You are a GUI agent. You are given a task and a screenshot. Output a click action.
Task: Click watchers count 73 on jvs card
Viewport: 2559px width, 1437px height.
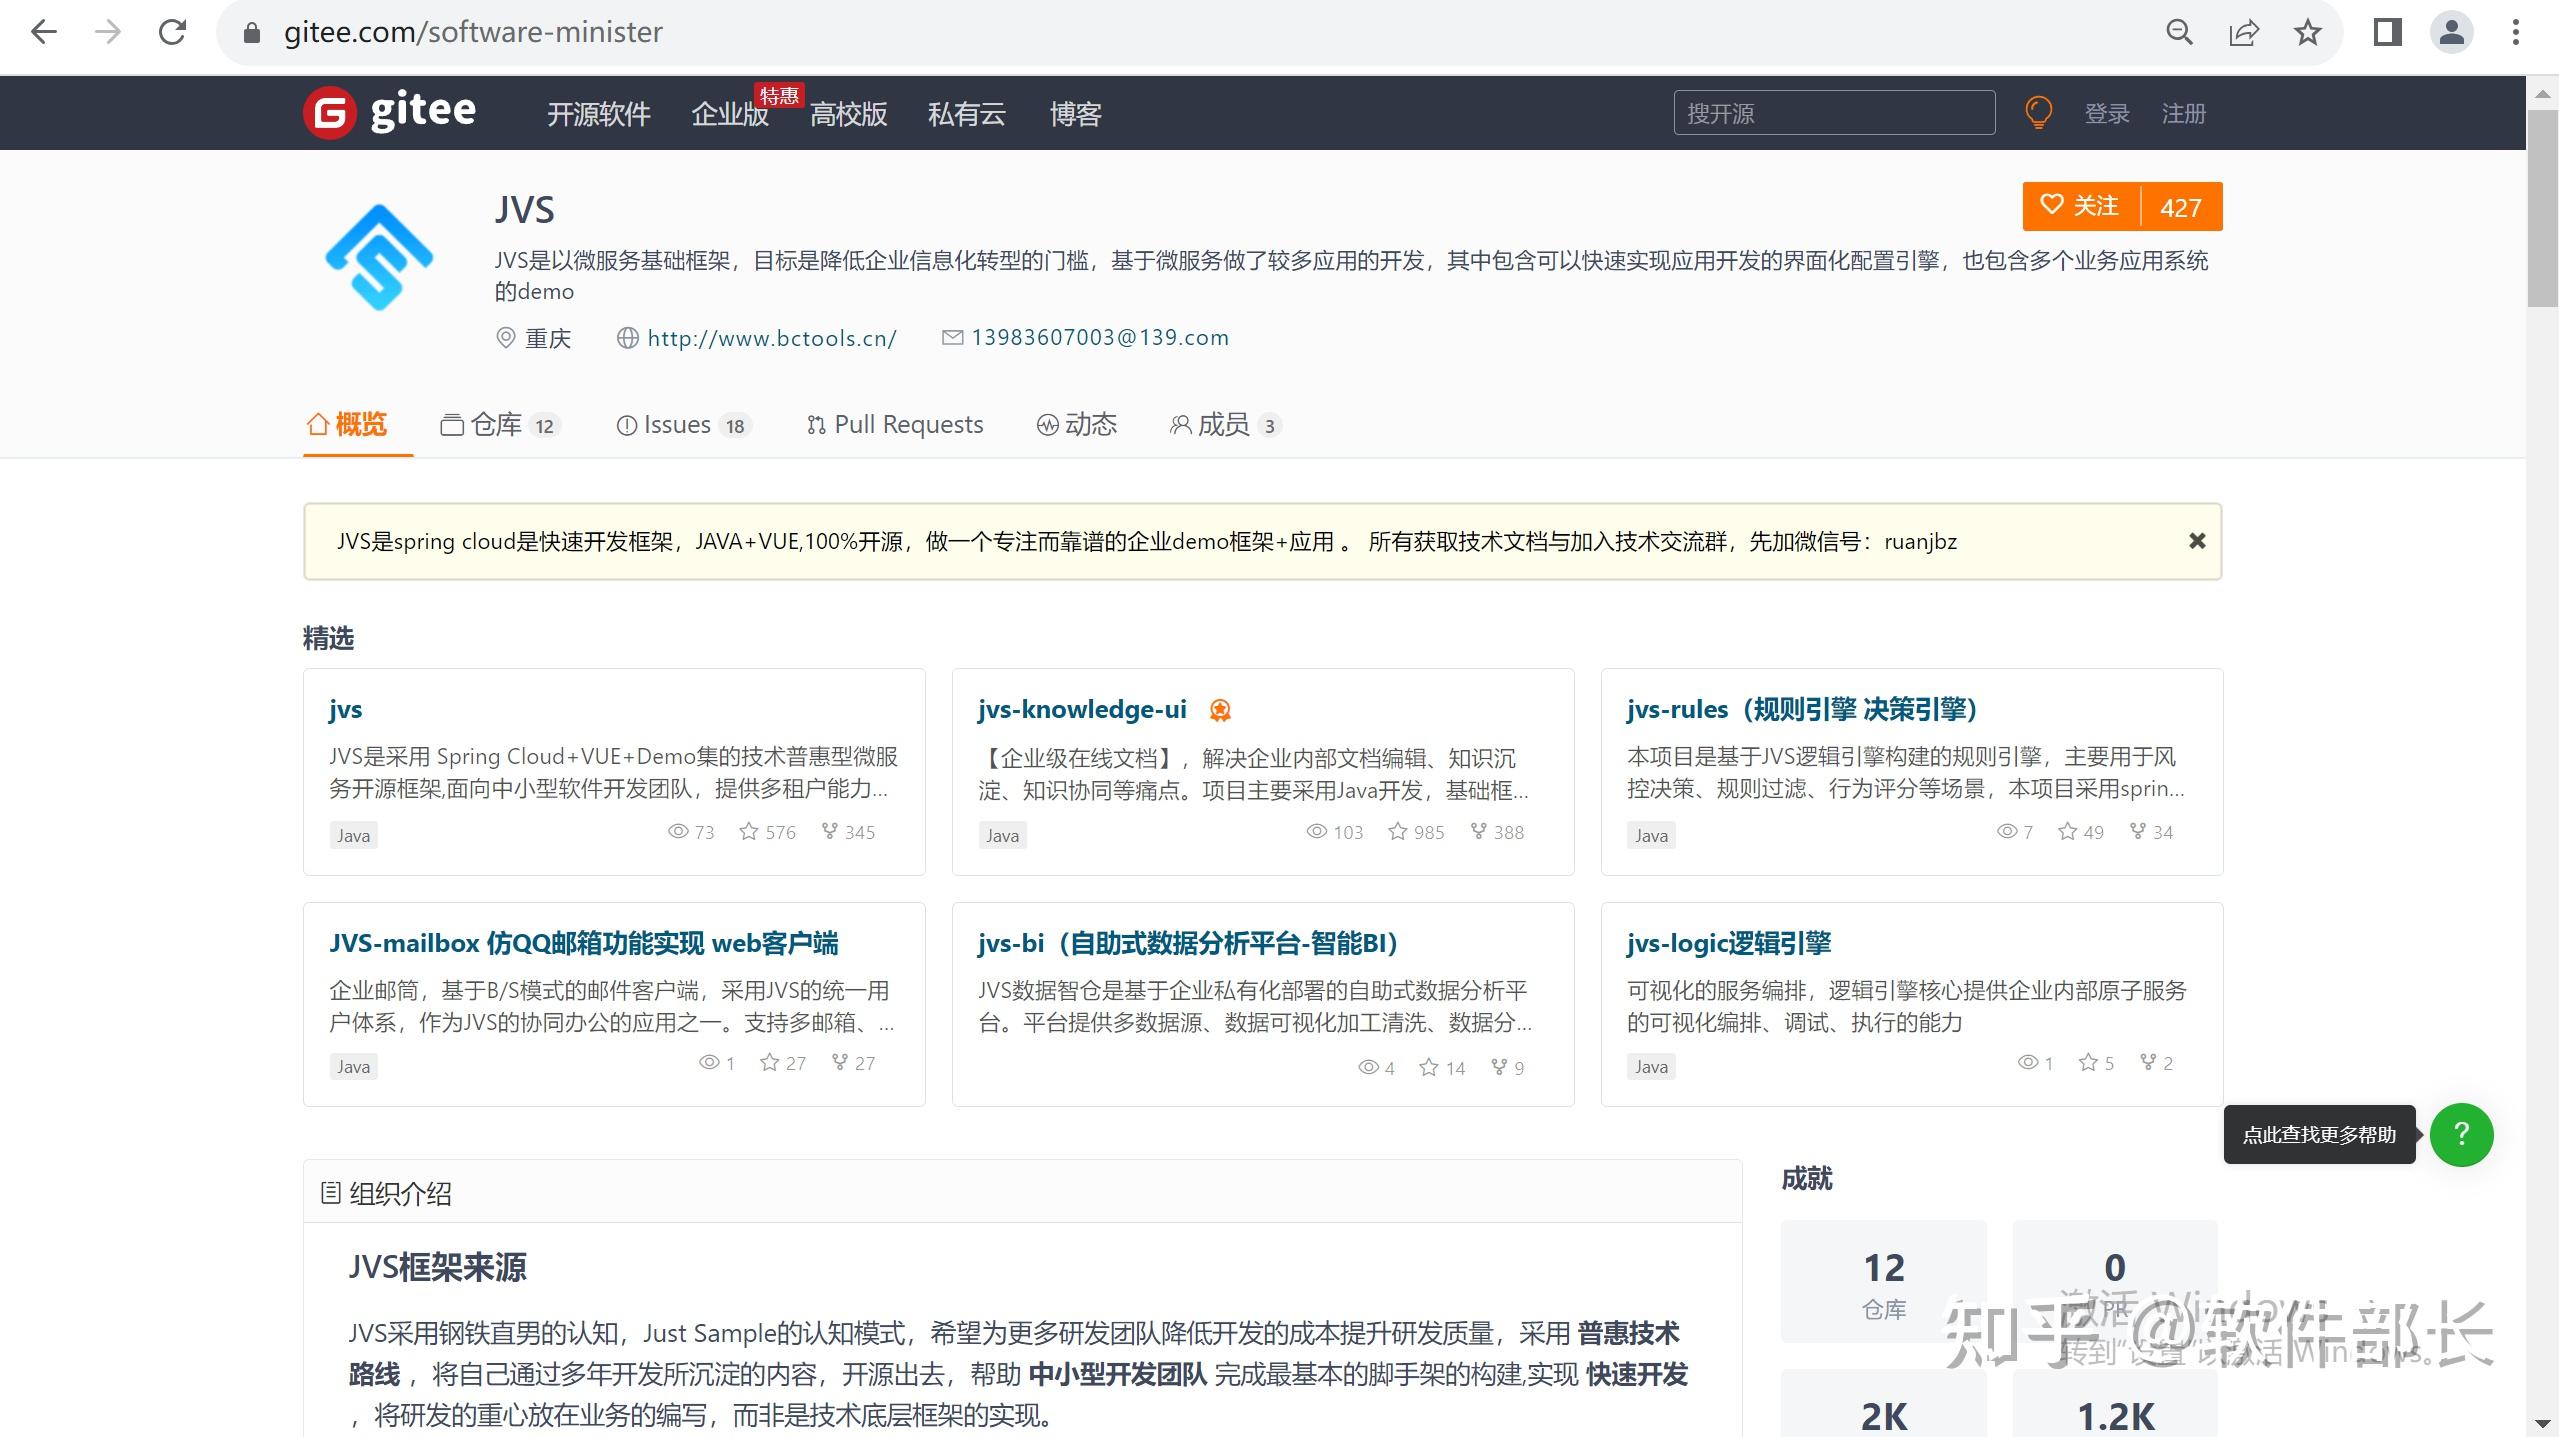pos(691,832)
